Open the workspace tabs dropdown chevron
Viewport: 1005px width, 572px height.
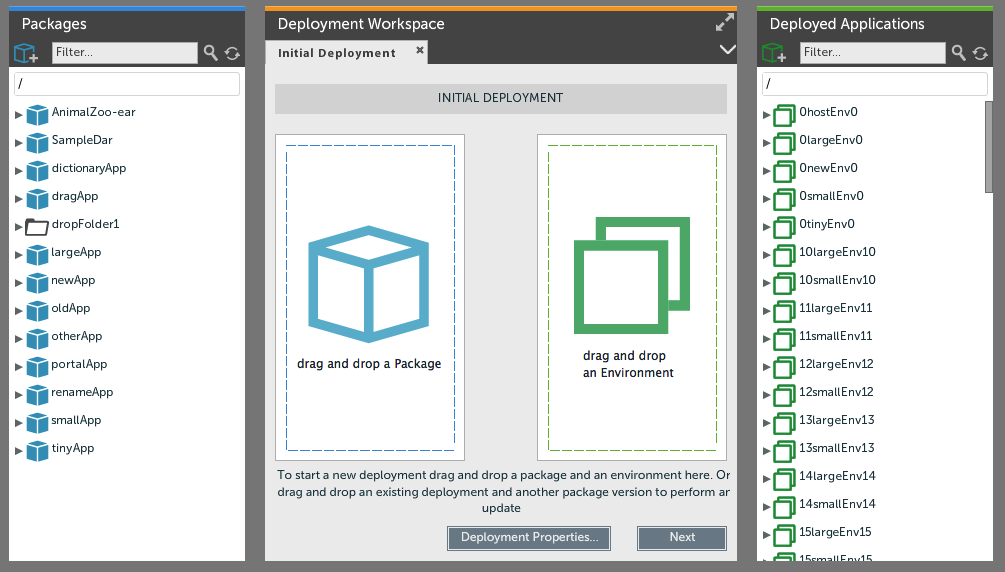[x=727, y=49]
